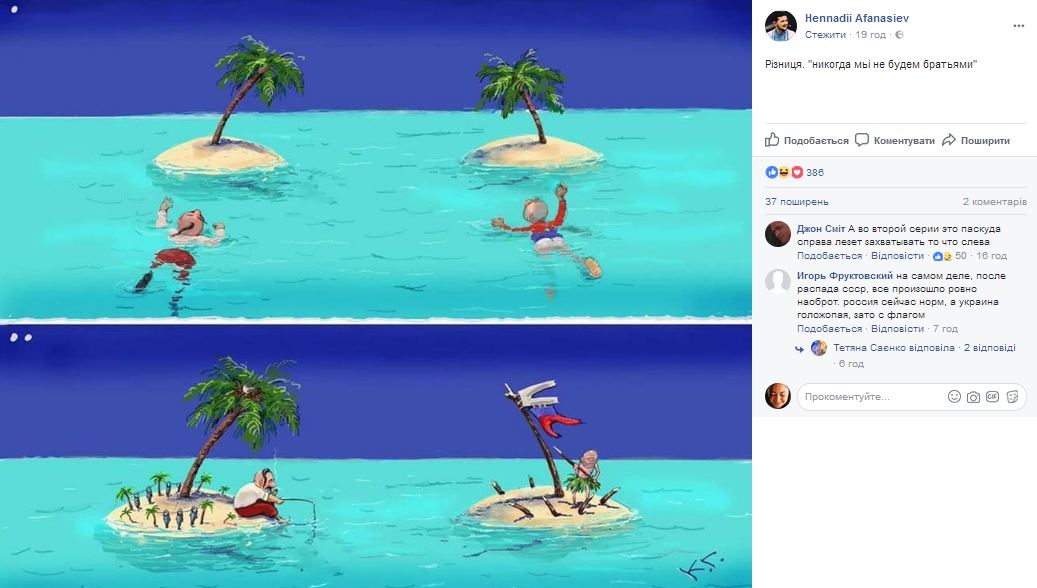The width and height of the screenshot is (1037, 588).
Task: Click the Коментувати speech bubble icon
Action: click(863, 140)
